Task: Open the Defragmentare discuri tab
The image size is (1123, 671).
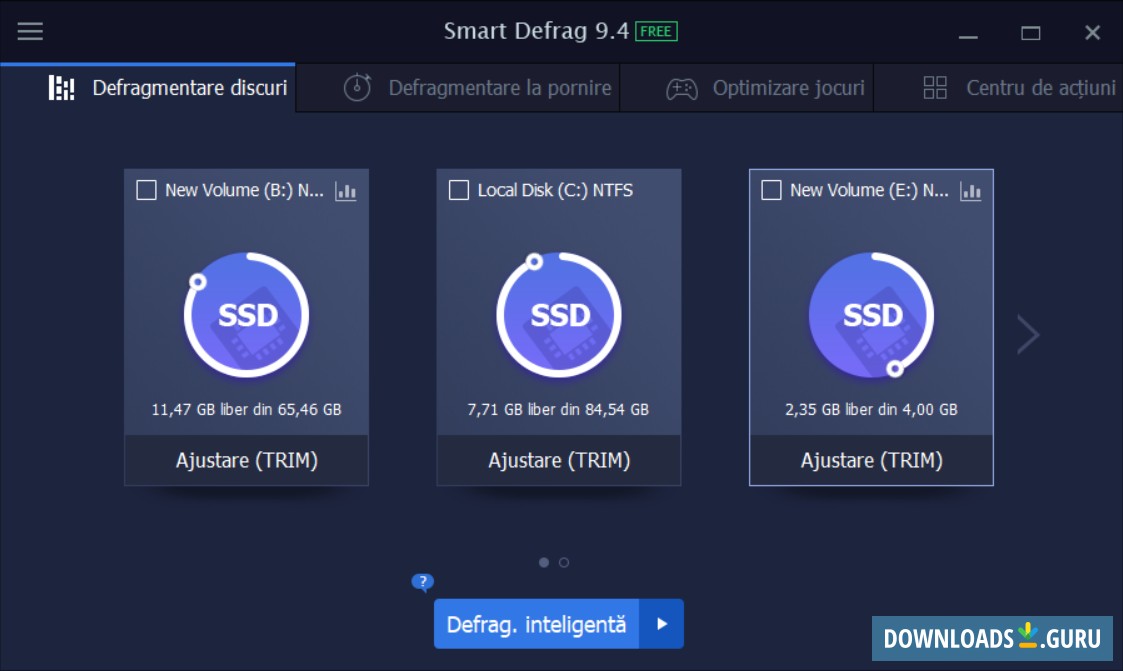Action: (x=148, y=87)
